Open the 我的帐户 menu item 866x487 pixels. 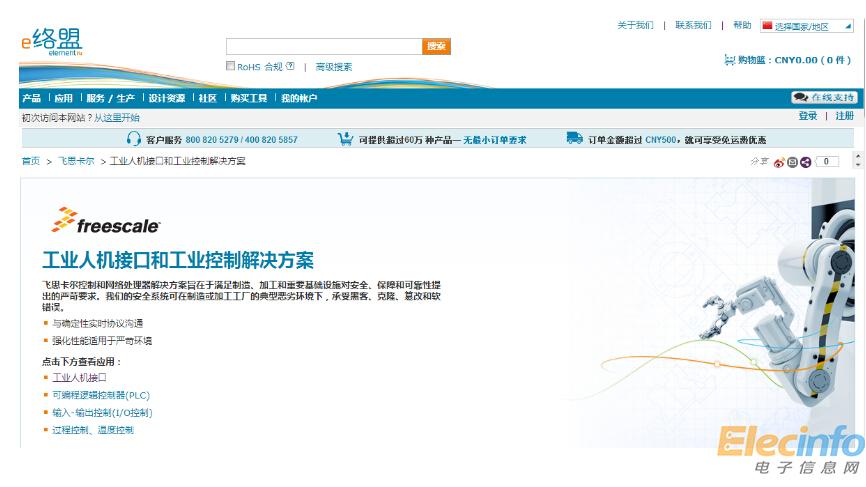click(x=298, y=98)
